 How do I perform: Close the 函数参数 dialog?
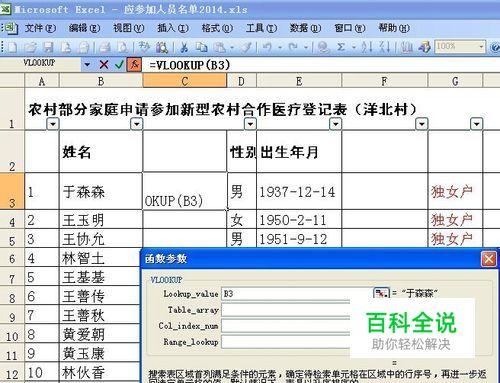489,259
